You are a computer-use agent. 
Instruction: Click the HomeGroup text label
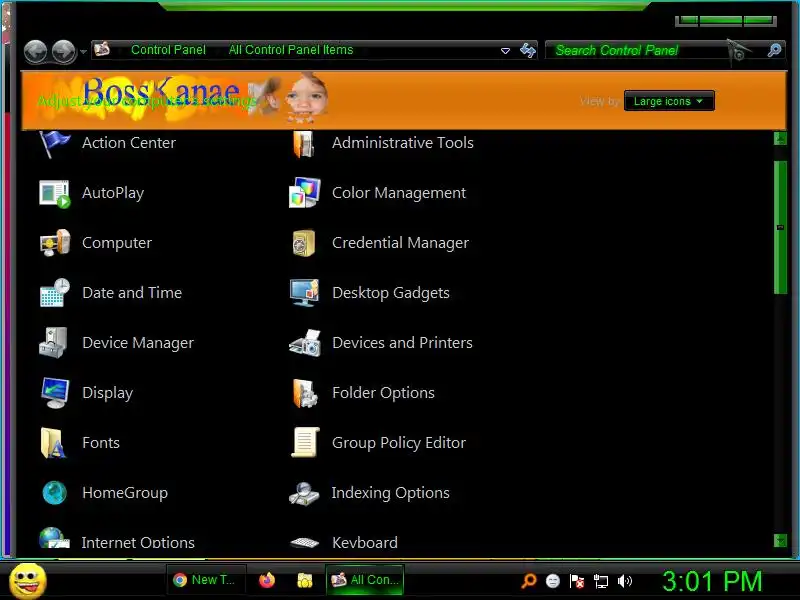pyautogui.click(x=125, y=493)
